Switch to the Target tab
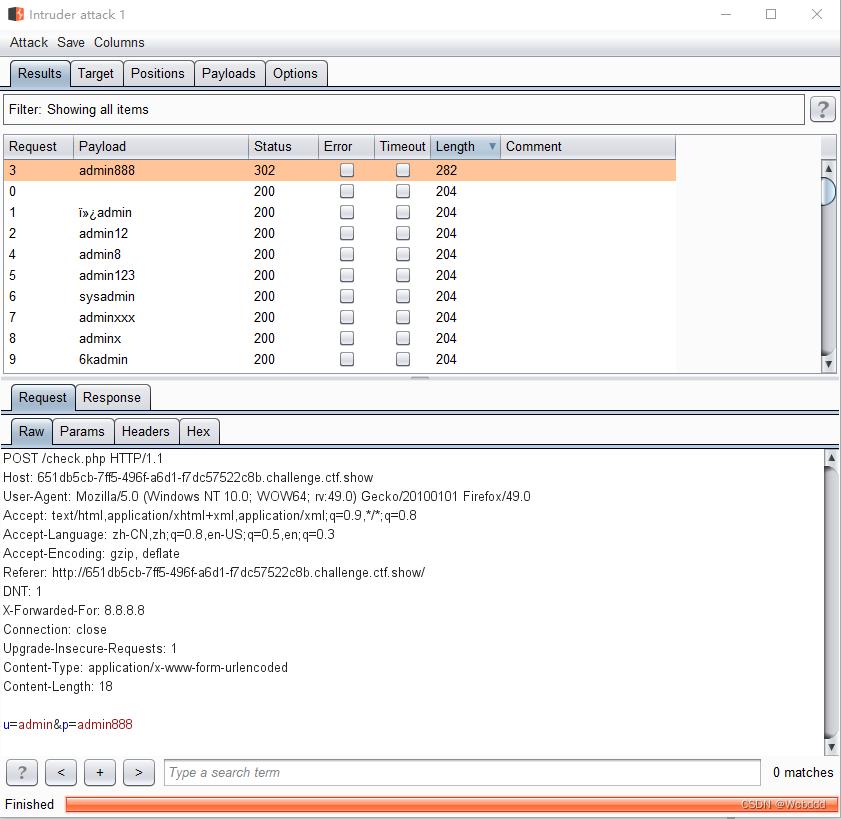841x819 pixels. tap(96, 73)
